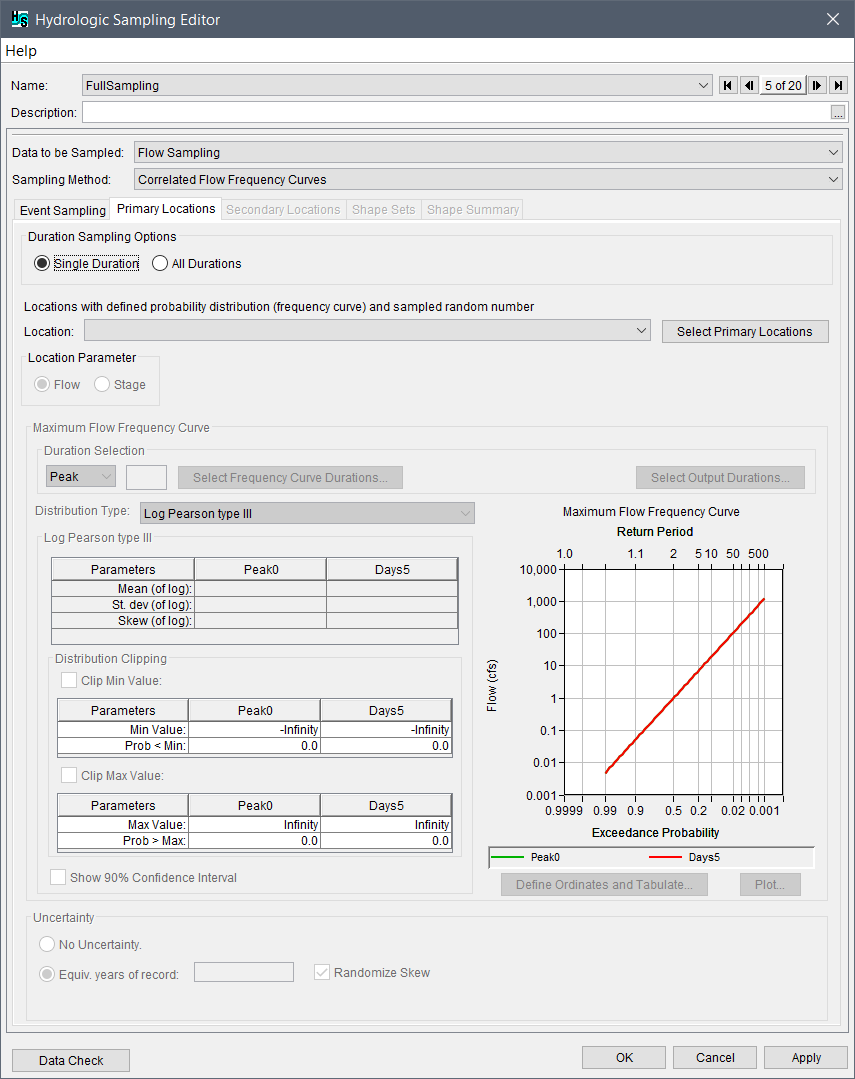Enable the Clip Min Value checkbox

coord(69,681)
